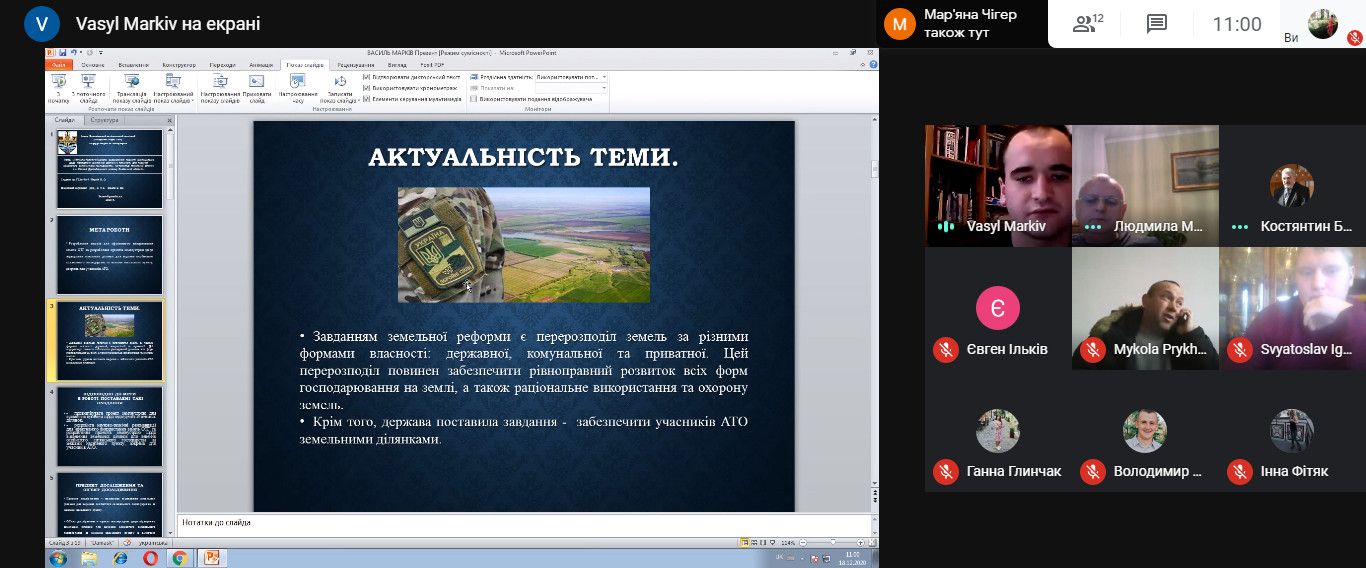1366x568 pixels.
Task: Start slideshow from beginning icon
Action: (59, 80)
